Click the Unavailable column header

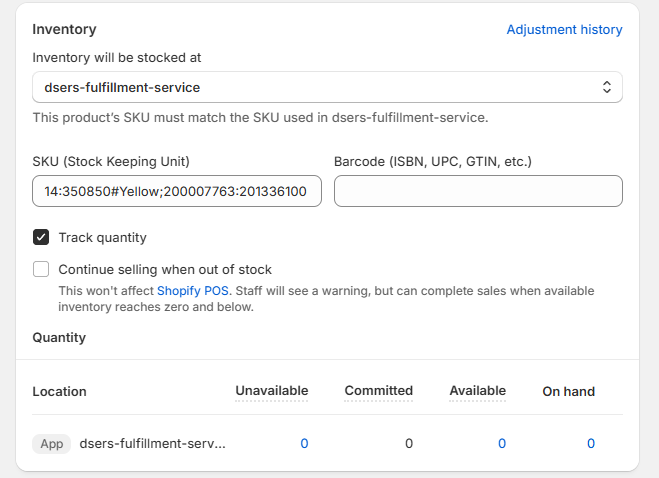272,391
